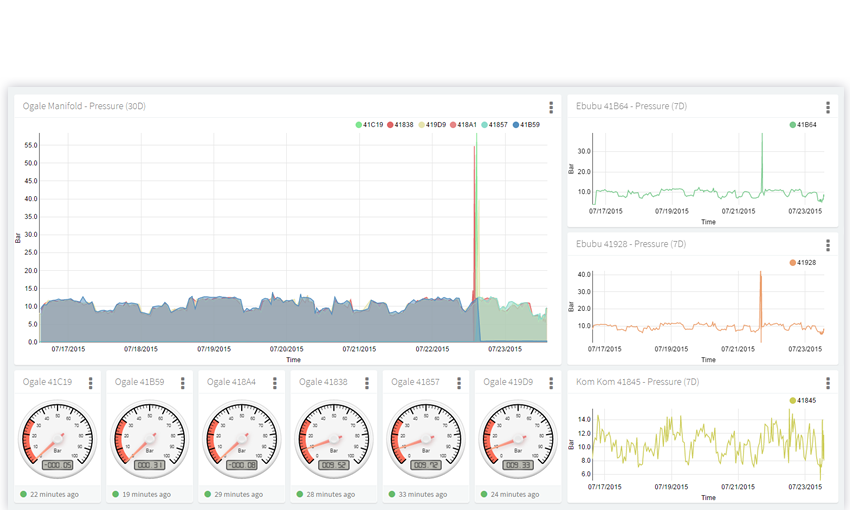Open Ebubu 41928 Pressure chart options menu
The image size is (850, 510).
(827, 245)
